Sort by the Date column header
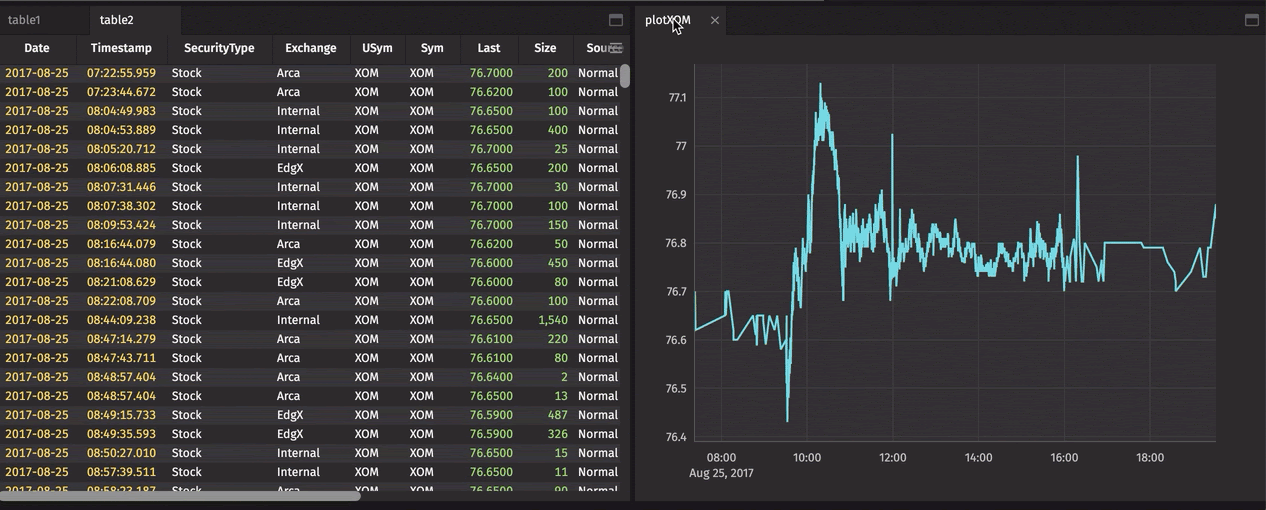The image size is (1266, 510). pyautogui.click(x=37, y=48)
